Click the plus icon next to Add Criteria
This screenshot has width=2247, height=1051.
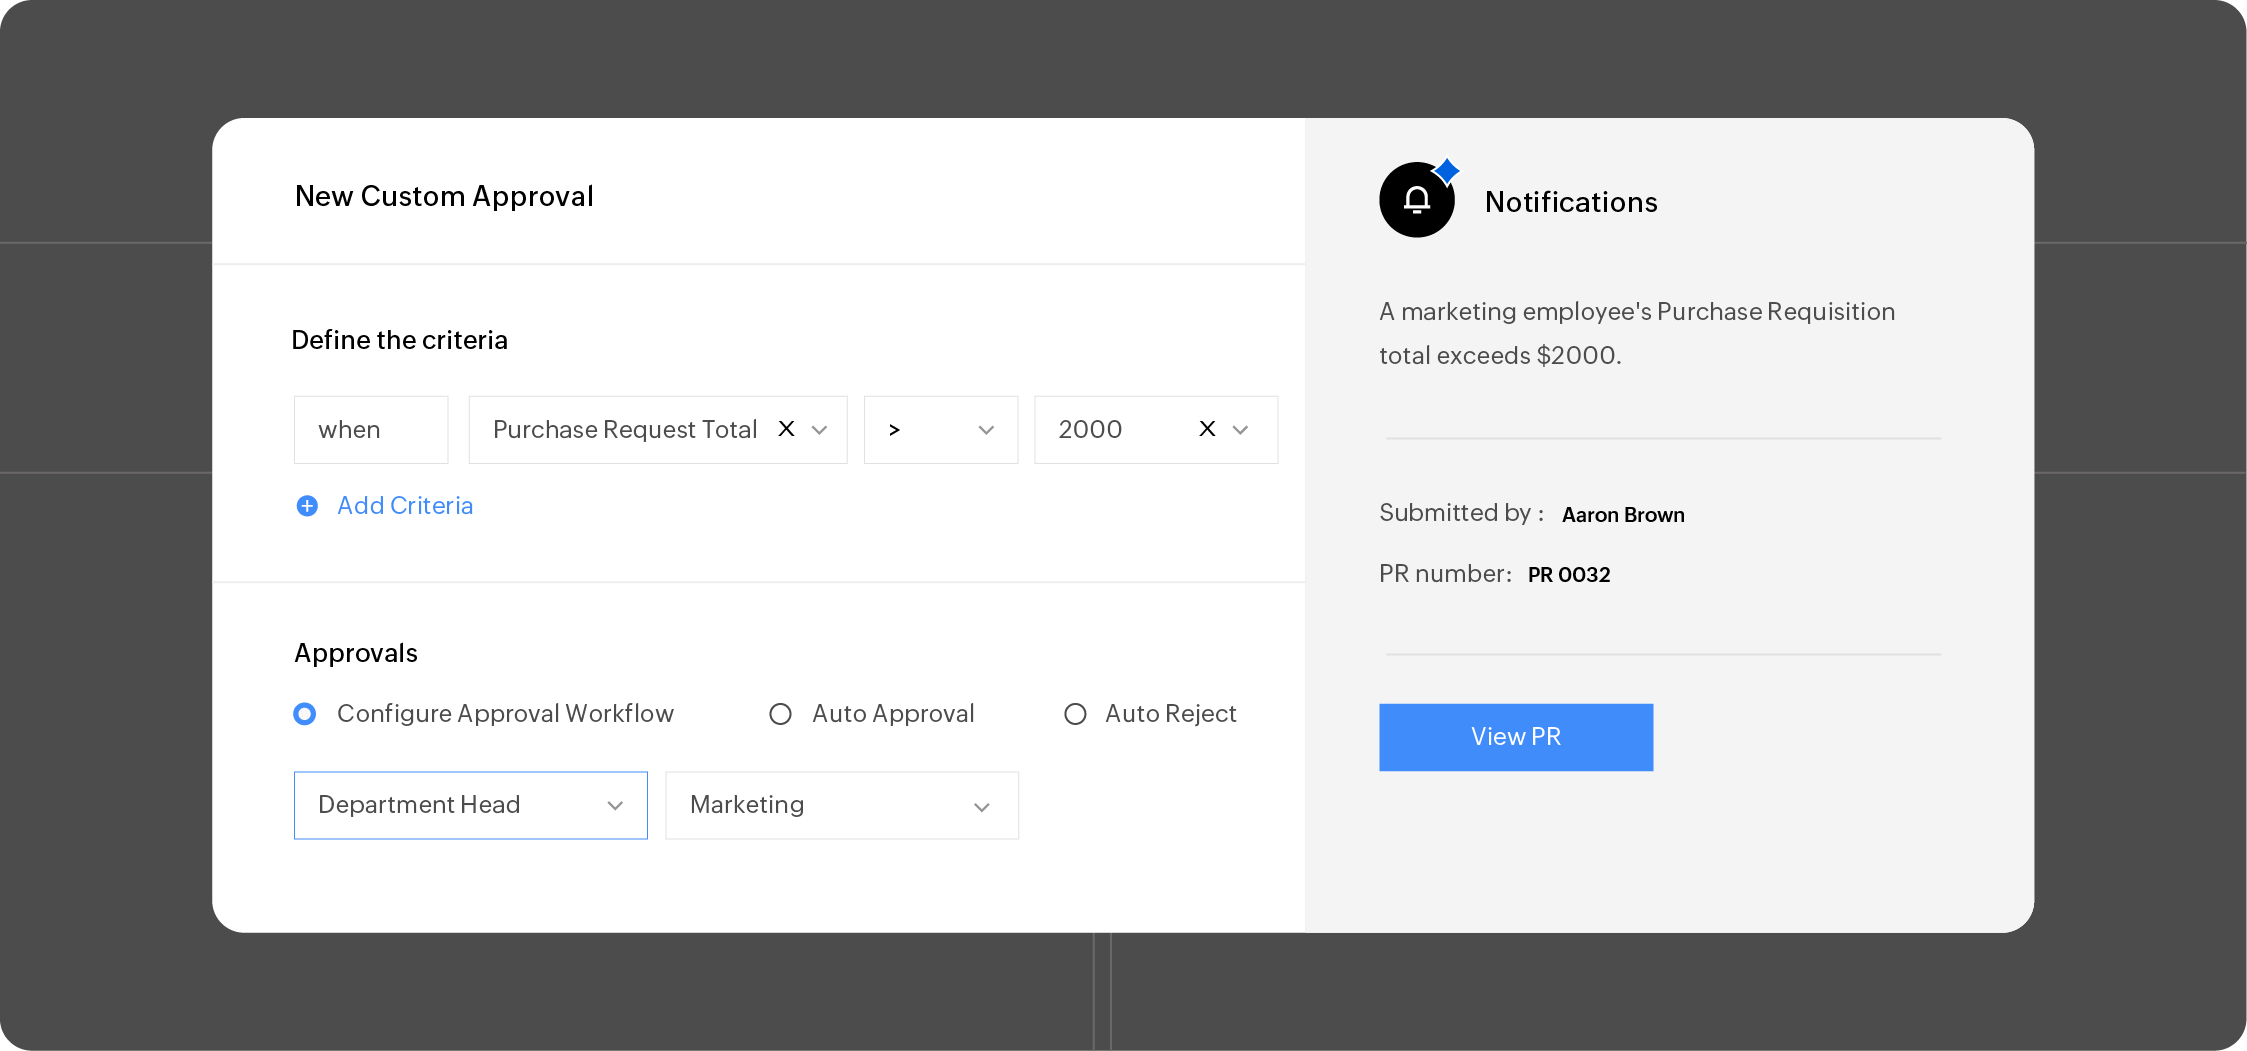[x=307, y=506]
